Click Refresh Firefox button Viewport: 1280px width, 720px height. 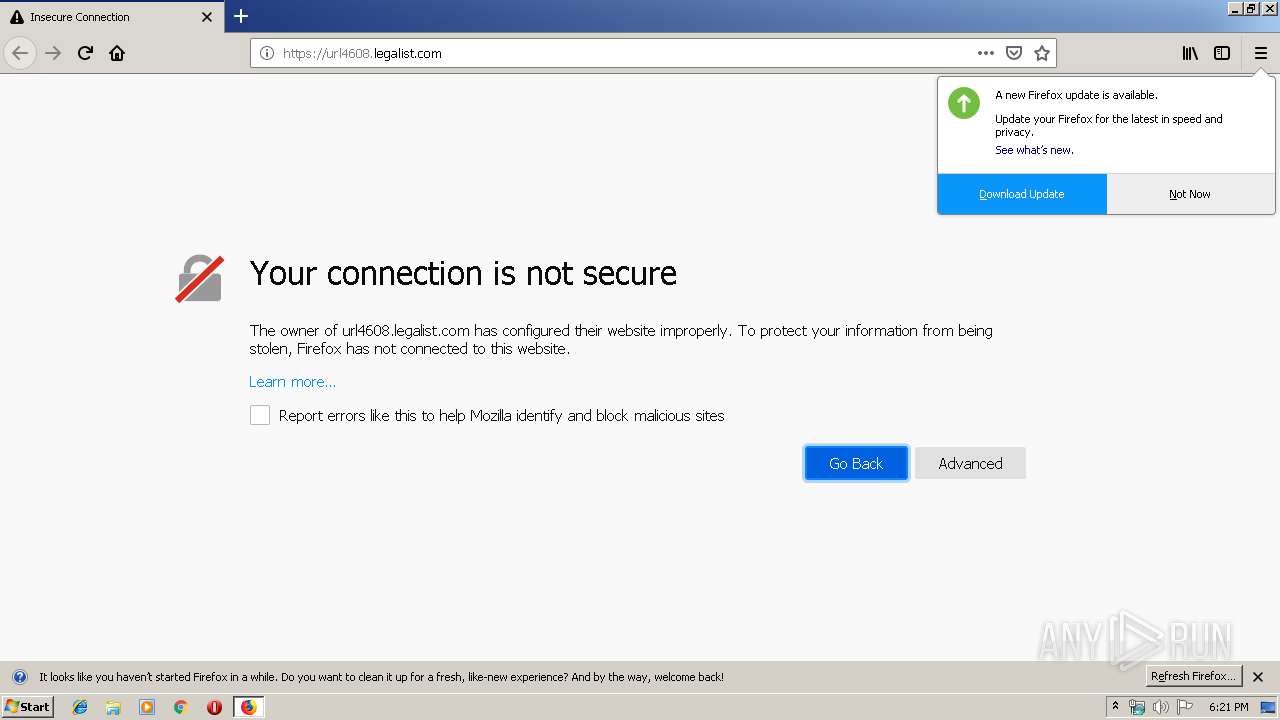pos(1193,676)
